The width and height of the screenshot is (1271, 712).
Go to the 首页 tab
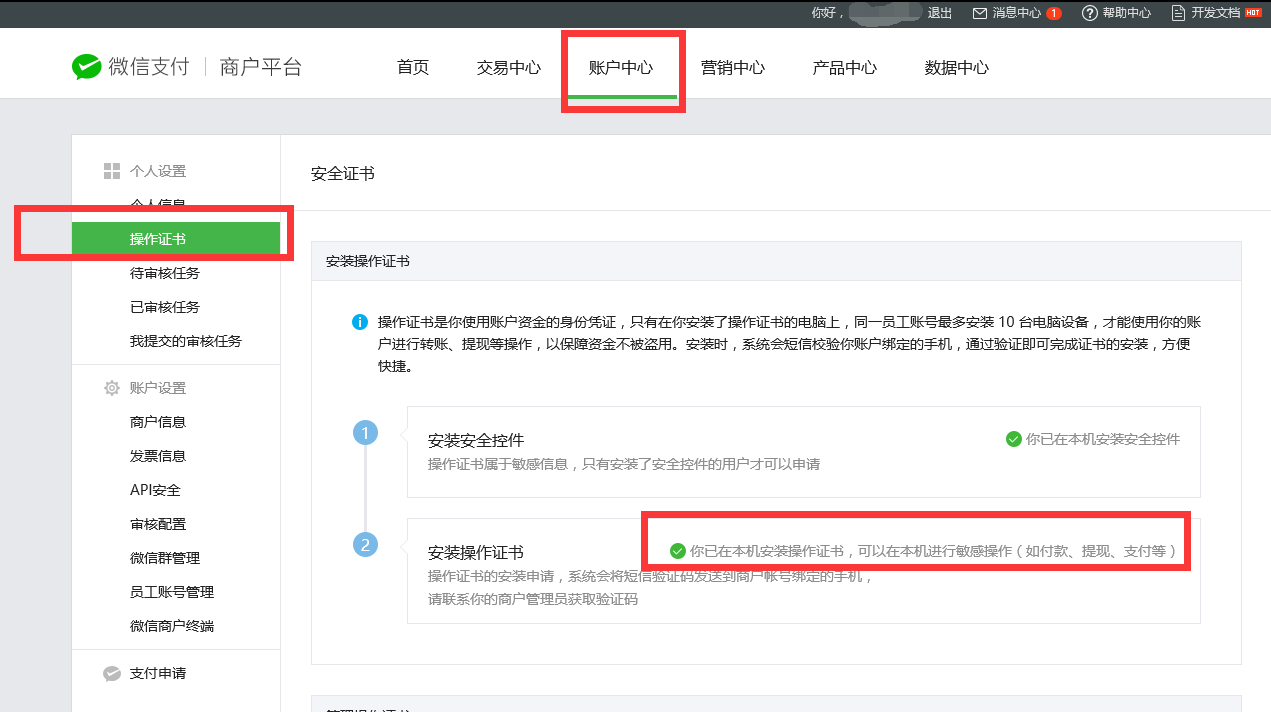[x=413, y=68]
